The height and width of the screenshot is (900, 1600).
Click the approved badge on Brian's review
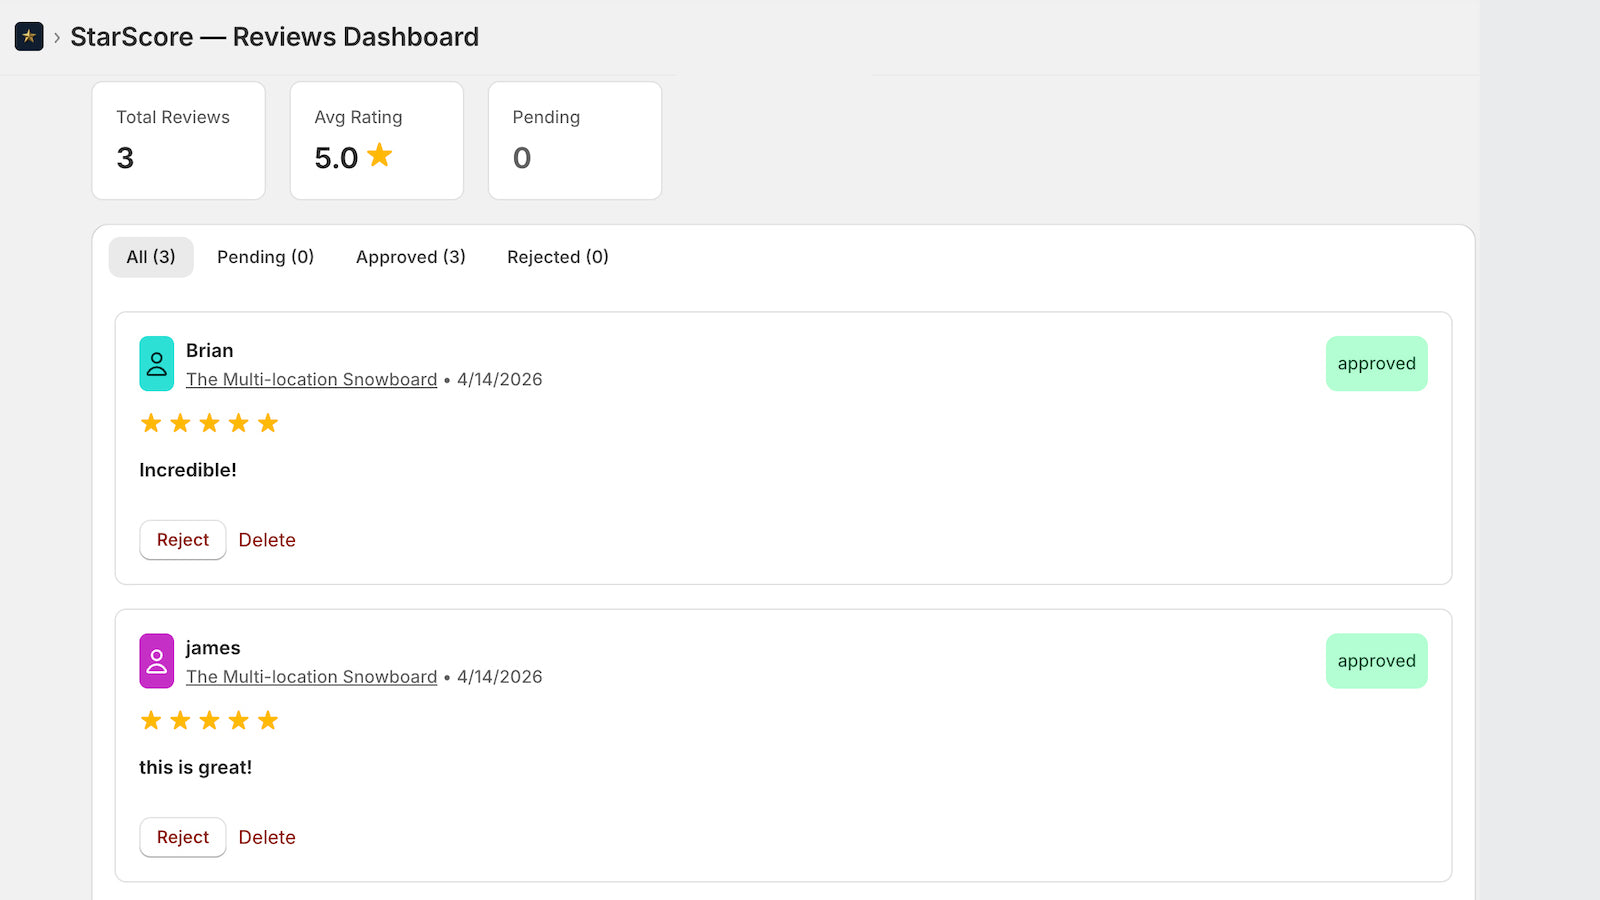coord(1377,364)
